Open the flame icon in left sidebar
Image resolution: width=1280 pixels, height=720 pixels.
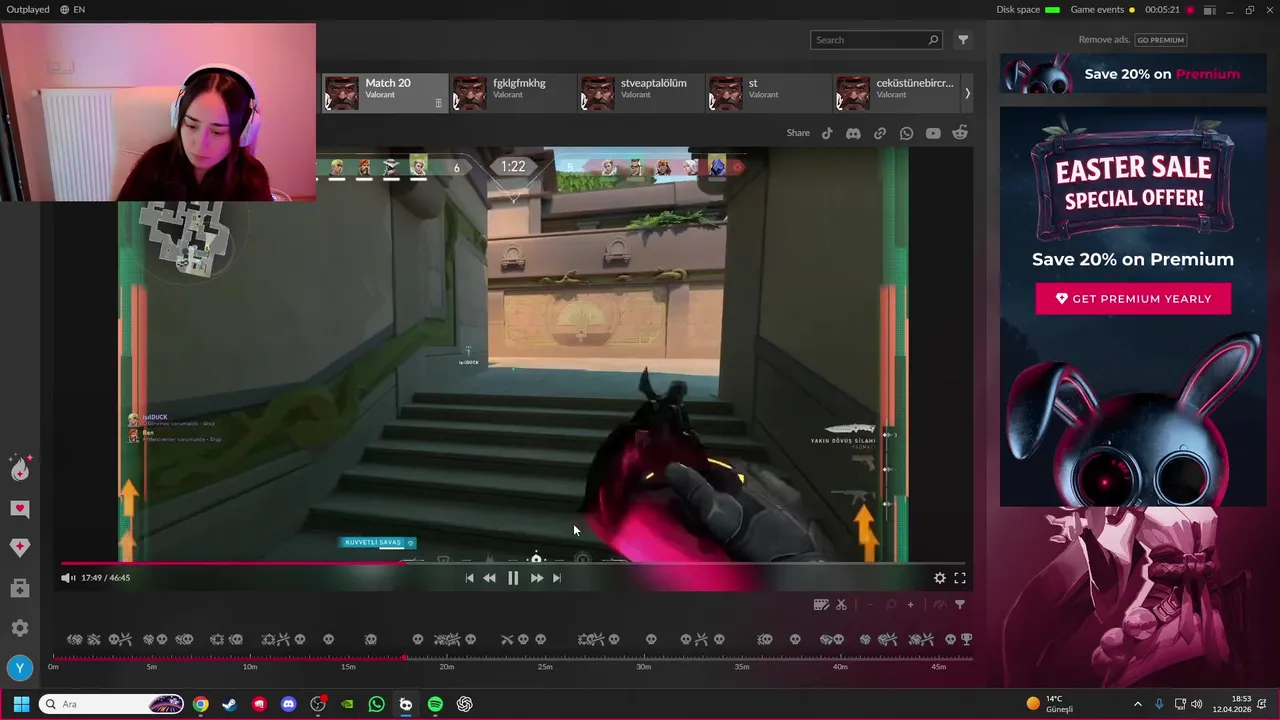20,468
